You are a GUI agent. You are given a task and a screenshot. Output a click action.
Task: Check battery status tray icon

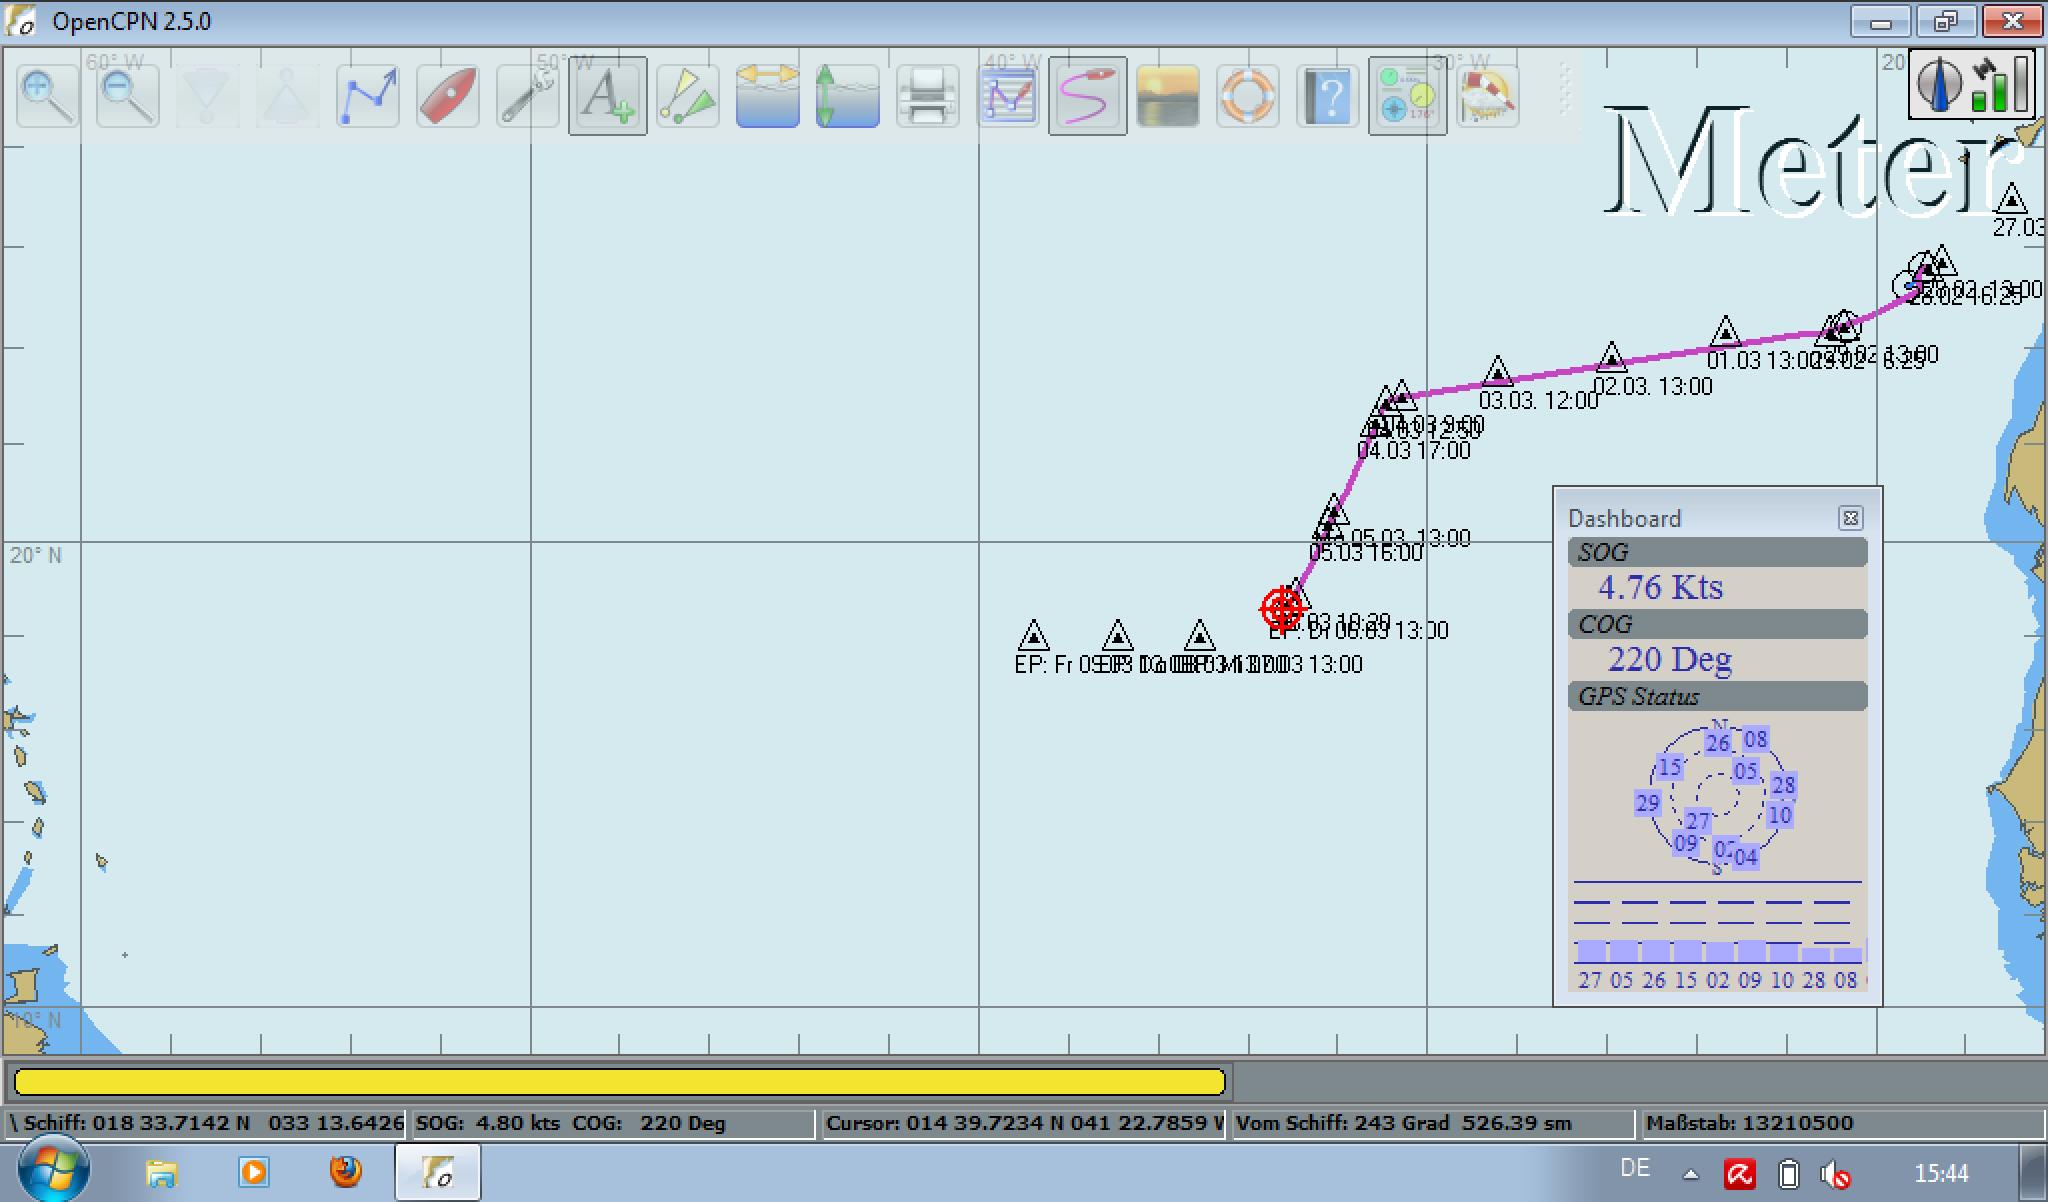[x=1789, y=1174]
